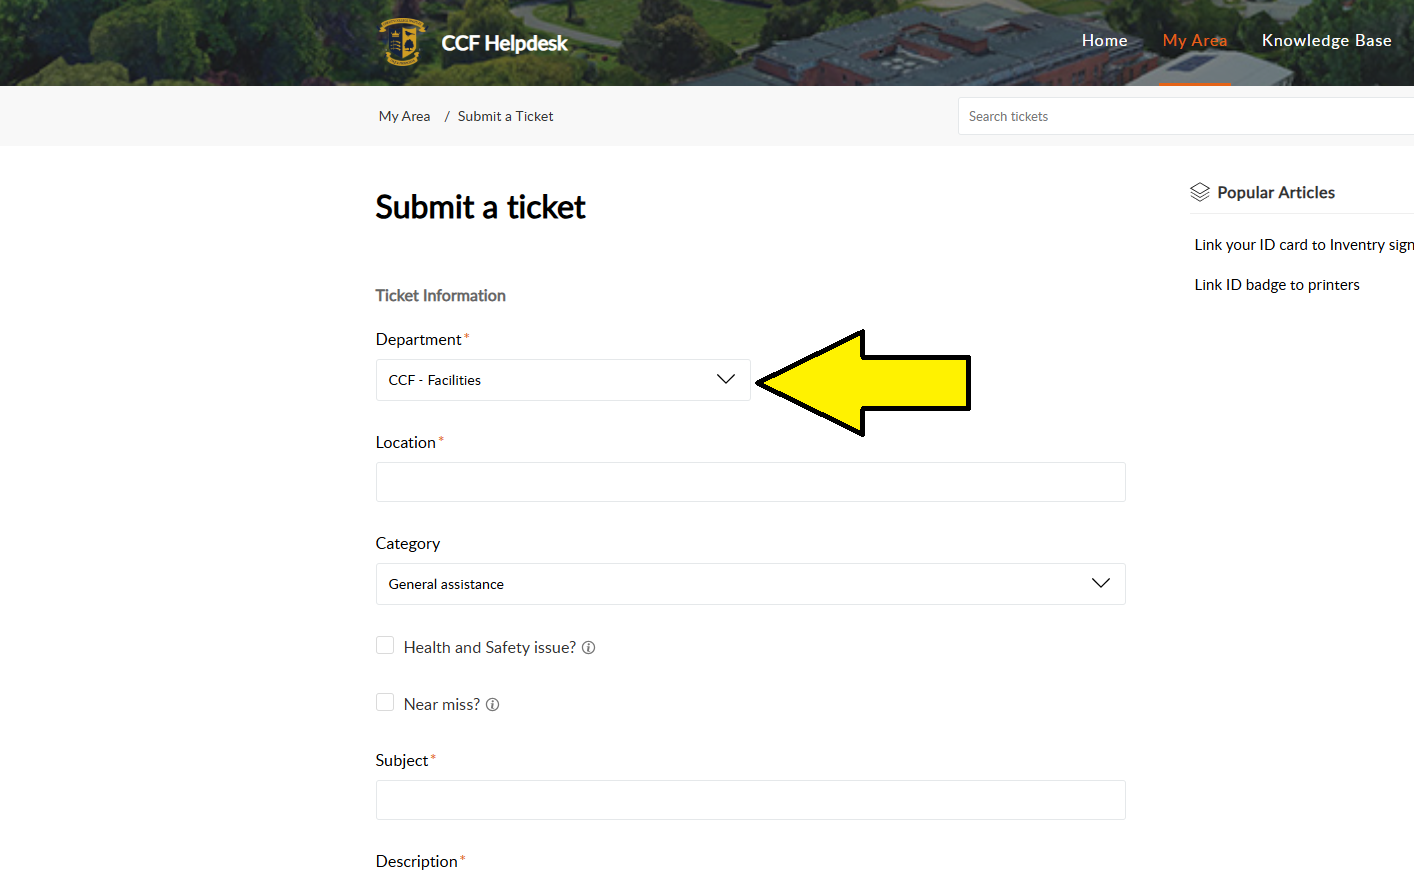The height and width of the screenshot is (871, 1414).
Task: Click the Near miss info icon
Action: tap(493, 705)
